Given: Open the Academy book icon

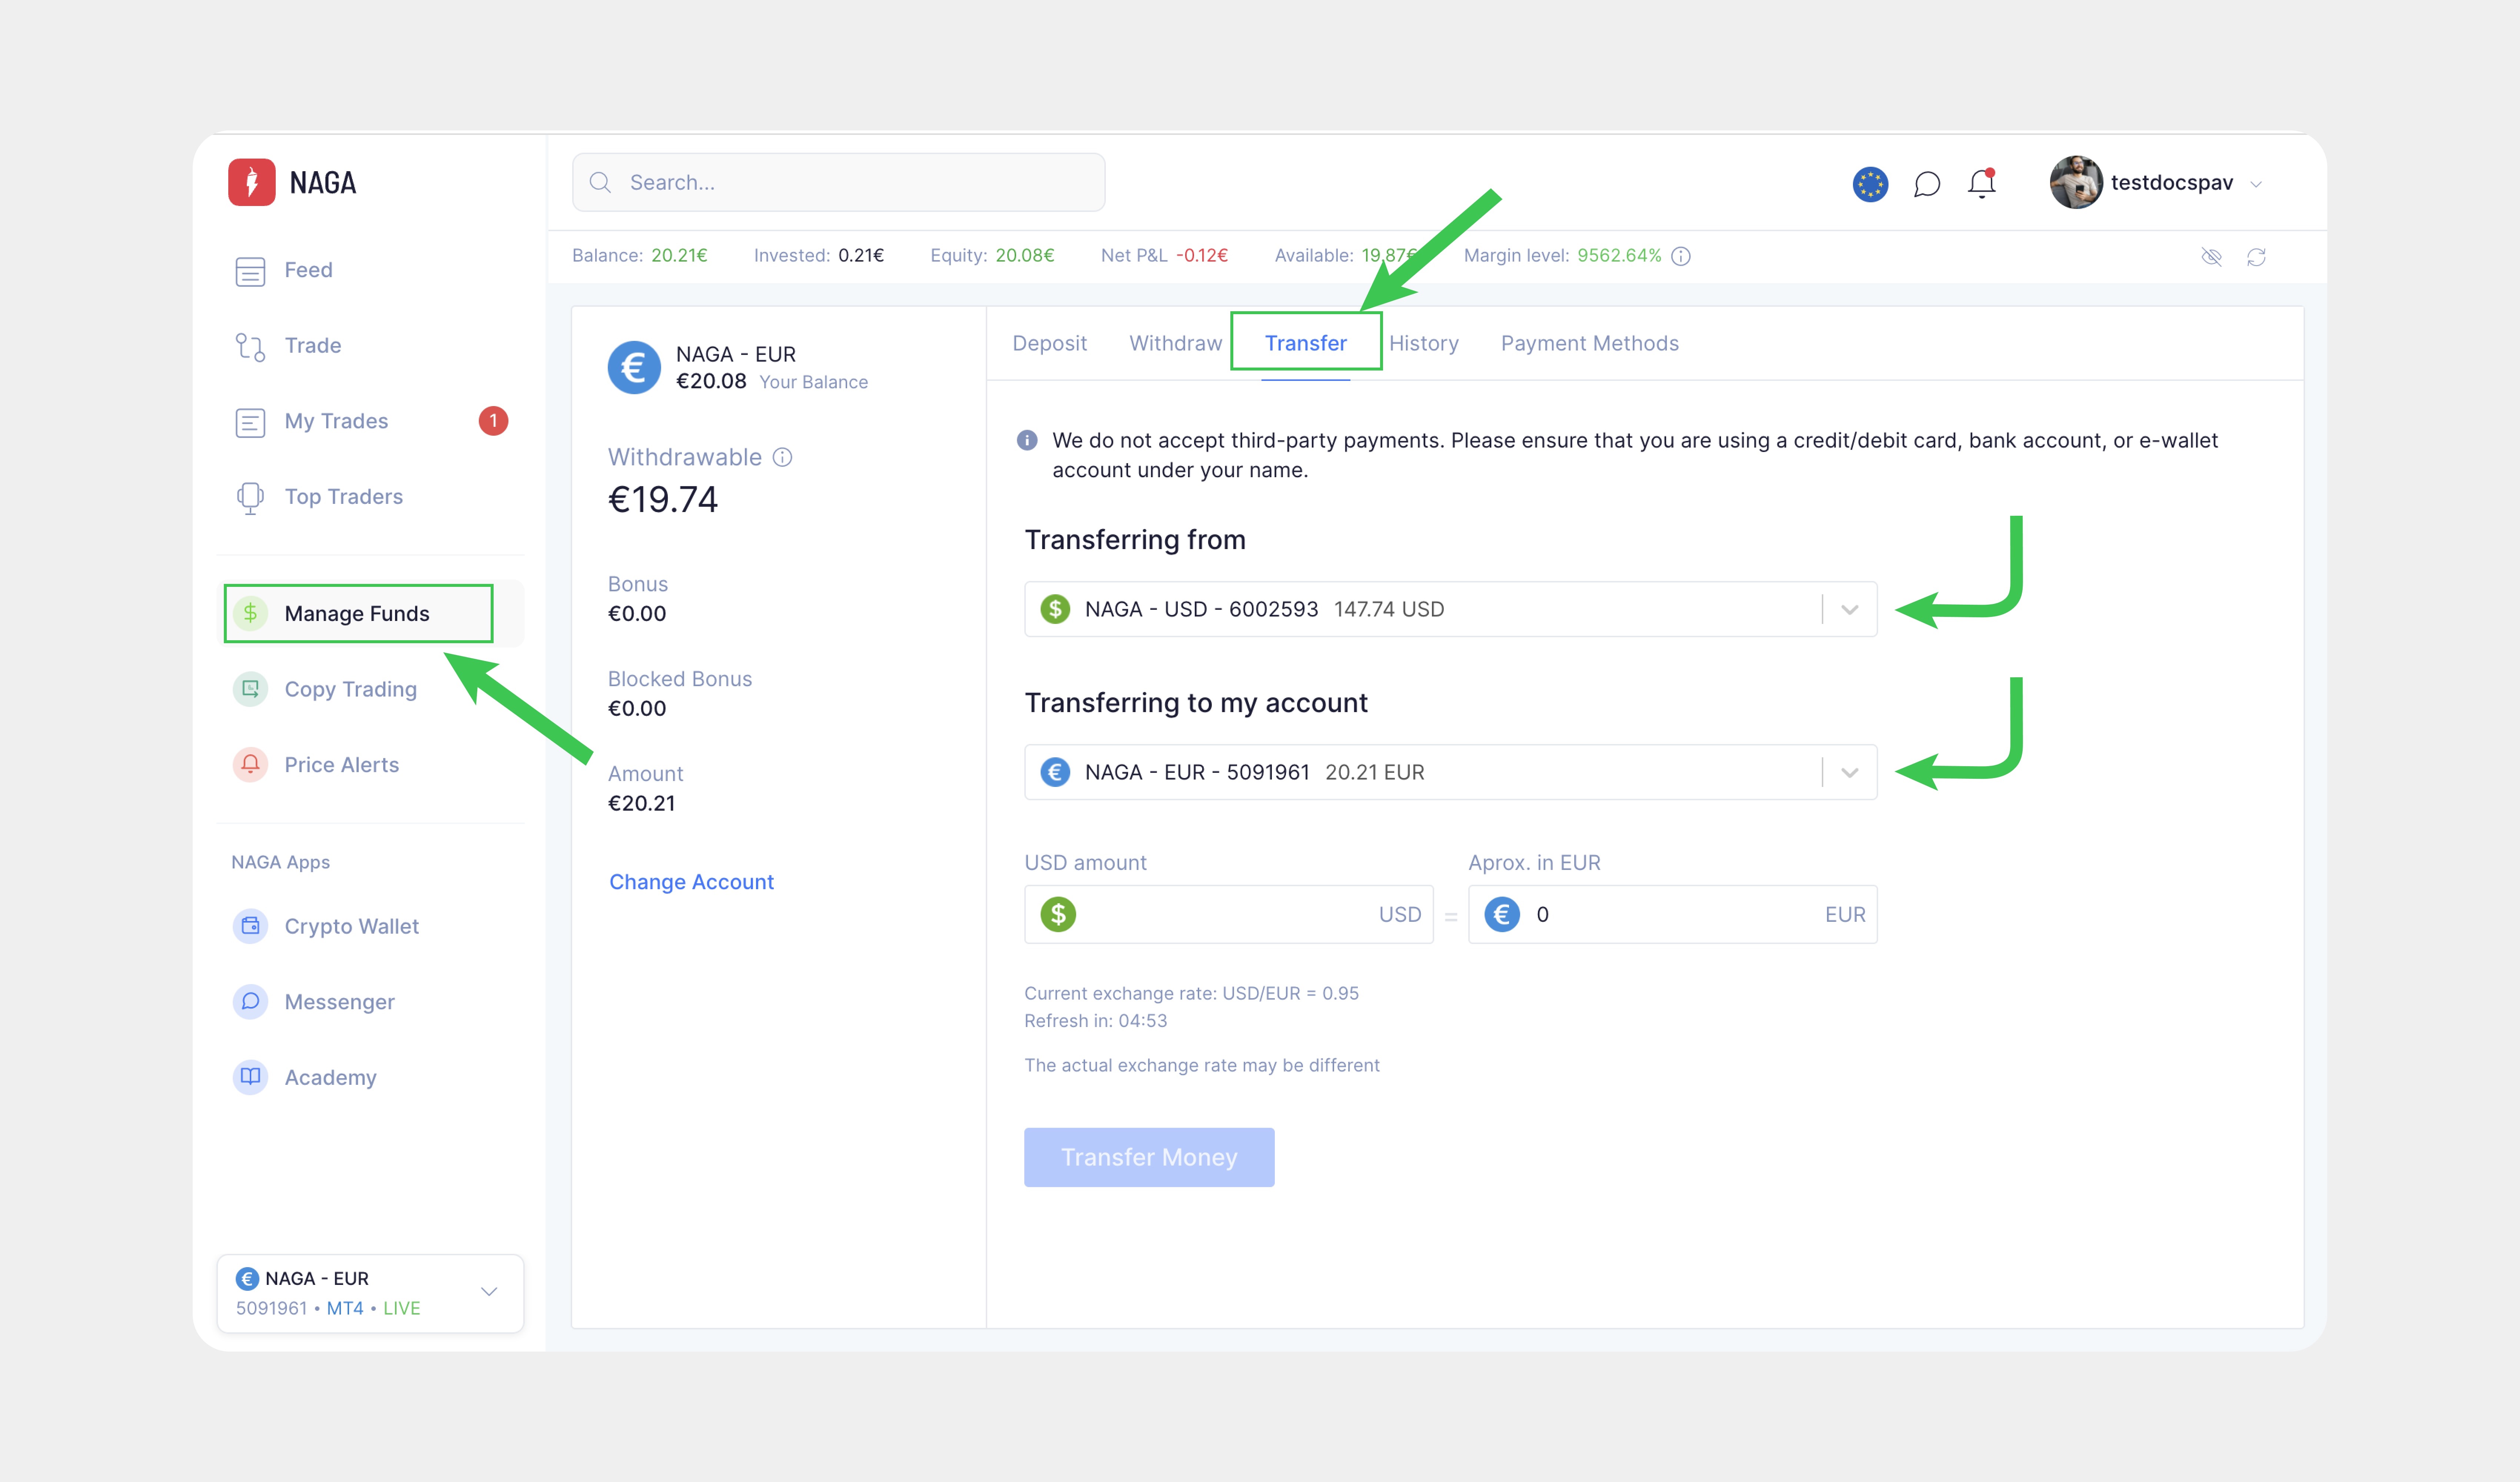Looking at the screenshot, I should 250,1077.
